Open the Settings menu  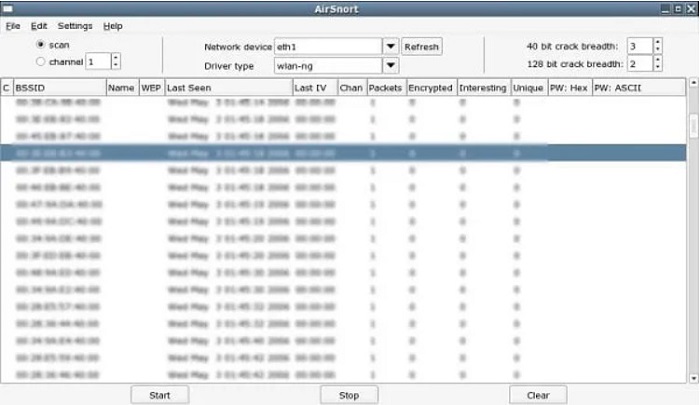(75, 26)
